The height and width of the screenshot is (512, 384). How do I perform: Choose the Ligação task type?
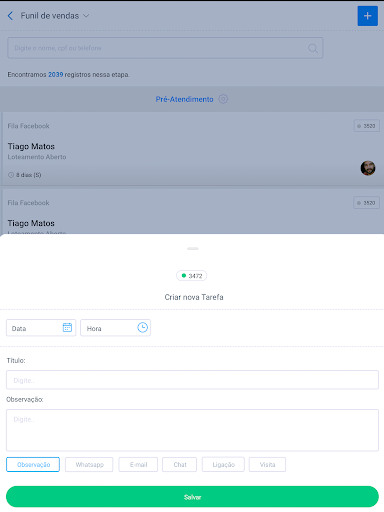(223, 464)
